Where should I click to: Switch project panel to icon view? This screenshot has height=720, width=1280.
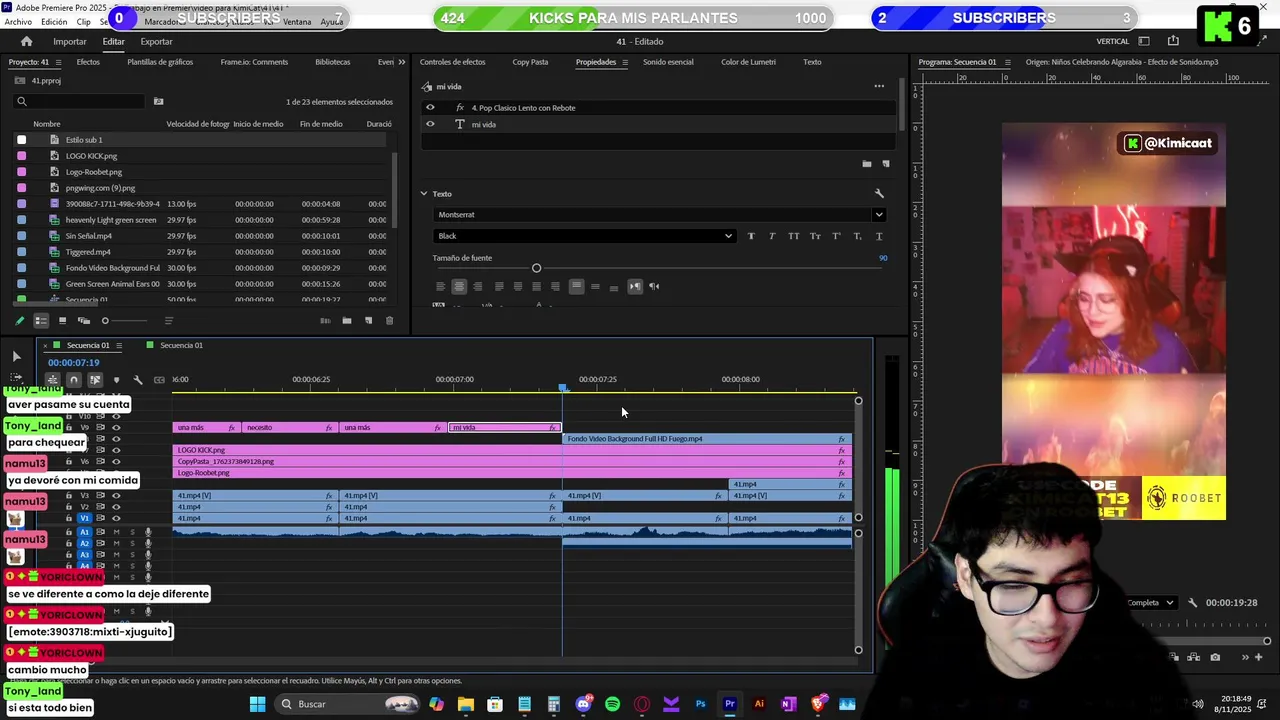[x=62, y=321]
